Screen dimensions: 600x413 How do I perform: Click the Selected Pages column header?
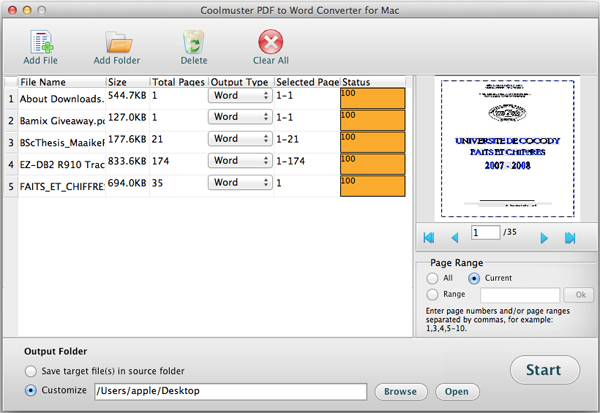pos(307,82)
